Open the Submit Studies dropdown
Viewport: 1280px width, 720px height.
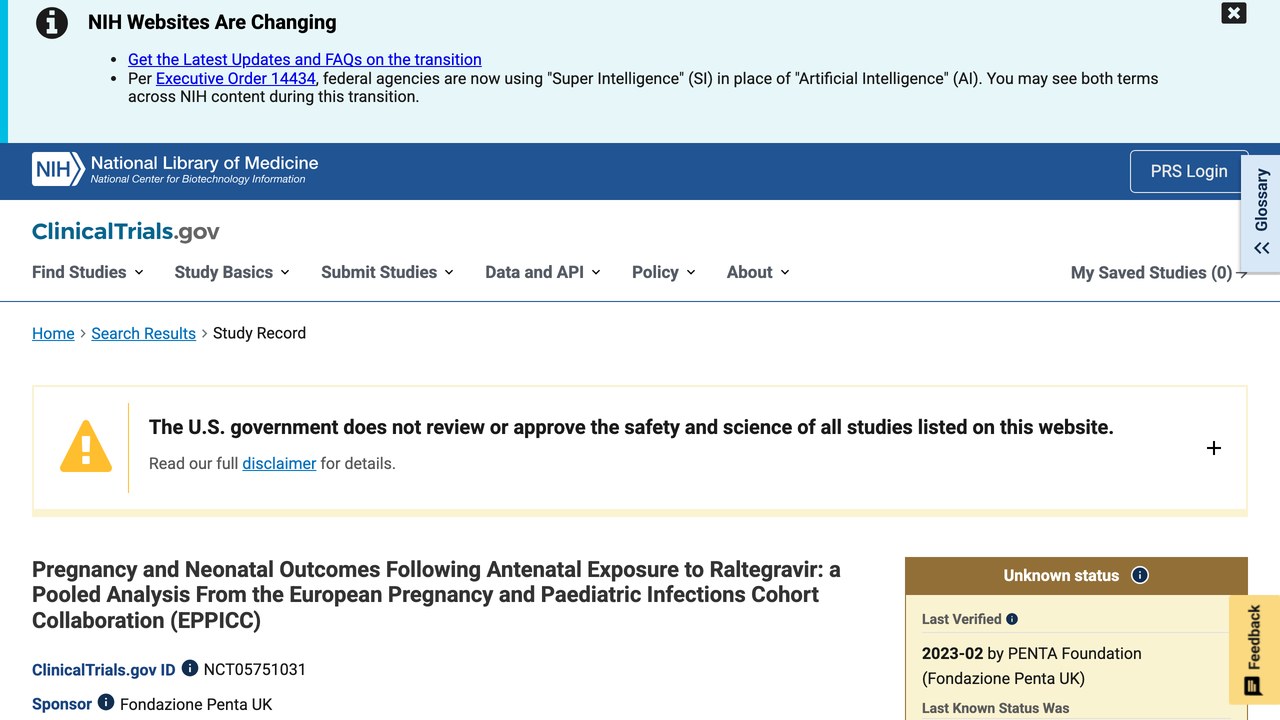coord(387,272)
